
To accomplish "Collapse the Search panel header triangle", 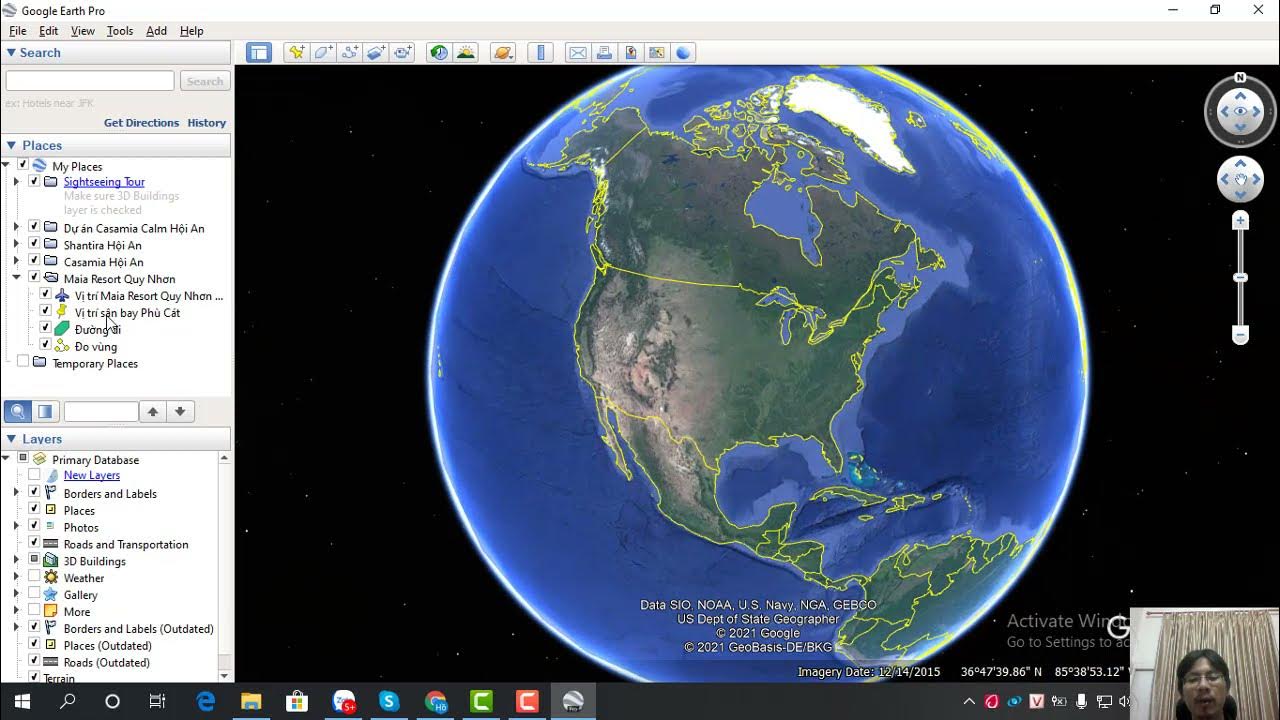I will click(x=11, y=53).
